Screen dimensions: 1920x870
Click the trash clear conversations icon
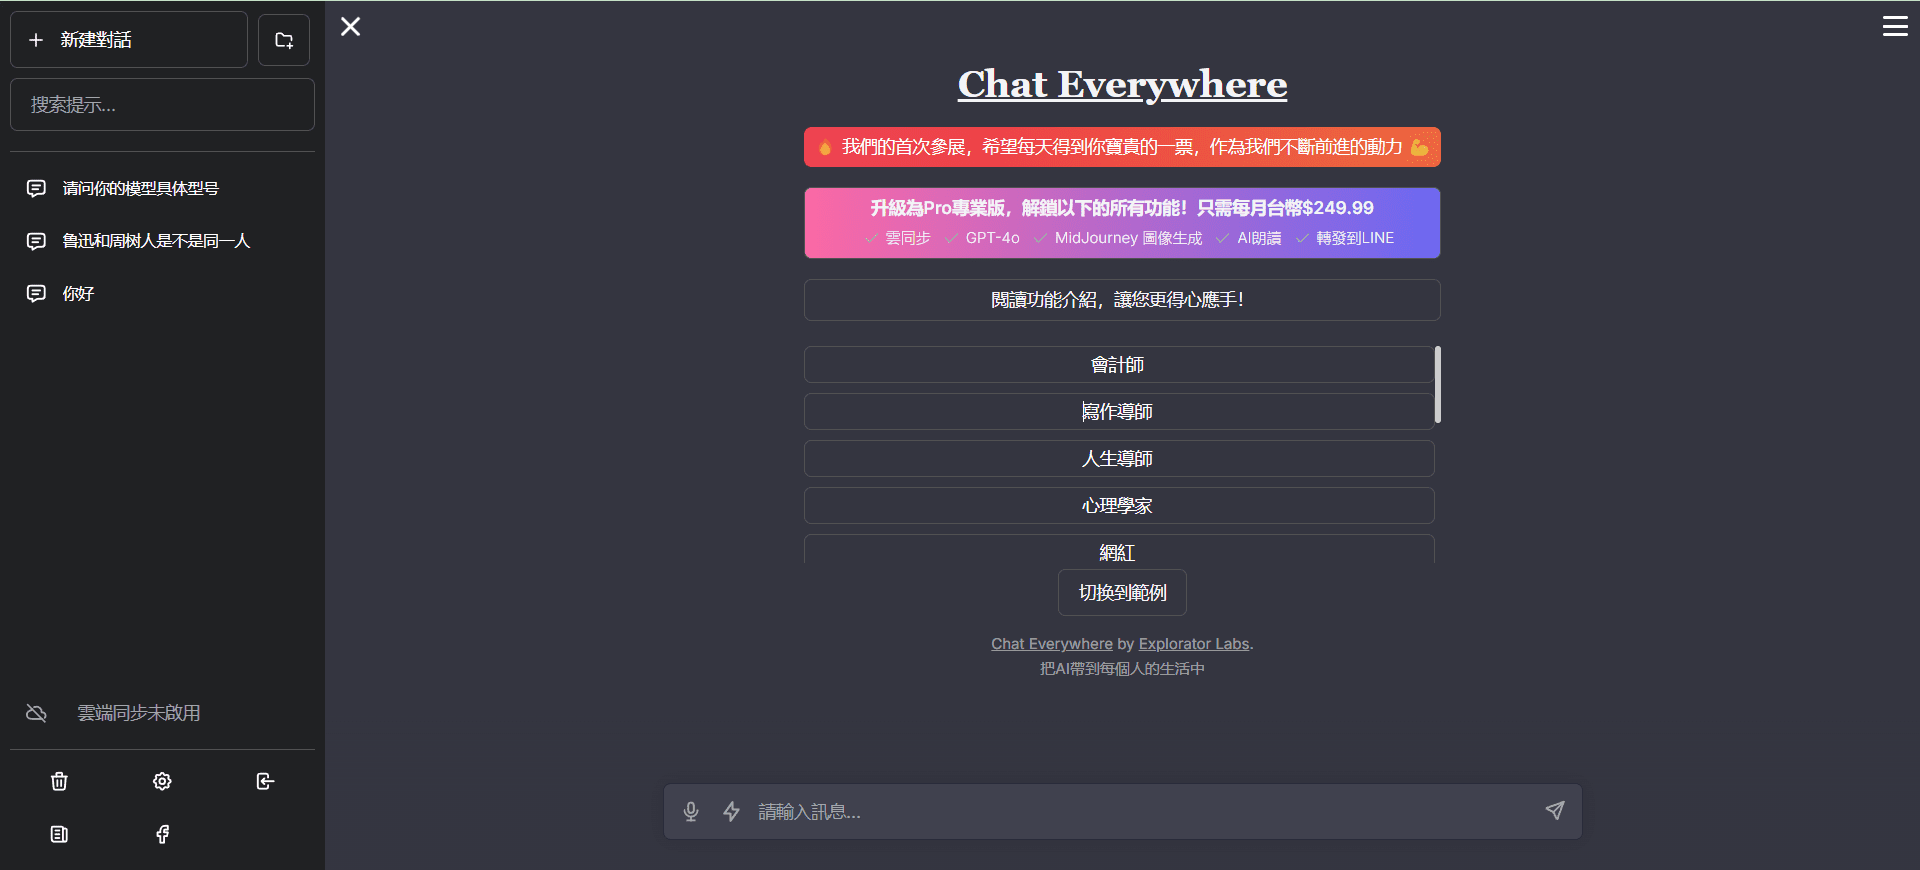point(59,781)
